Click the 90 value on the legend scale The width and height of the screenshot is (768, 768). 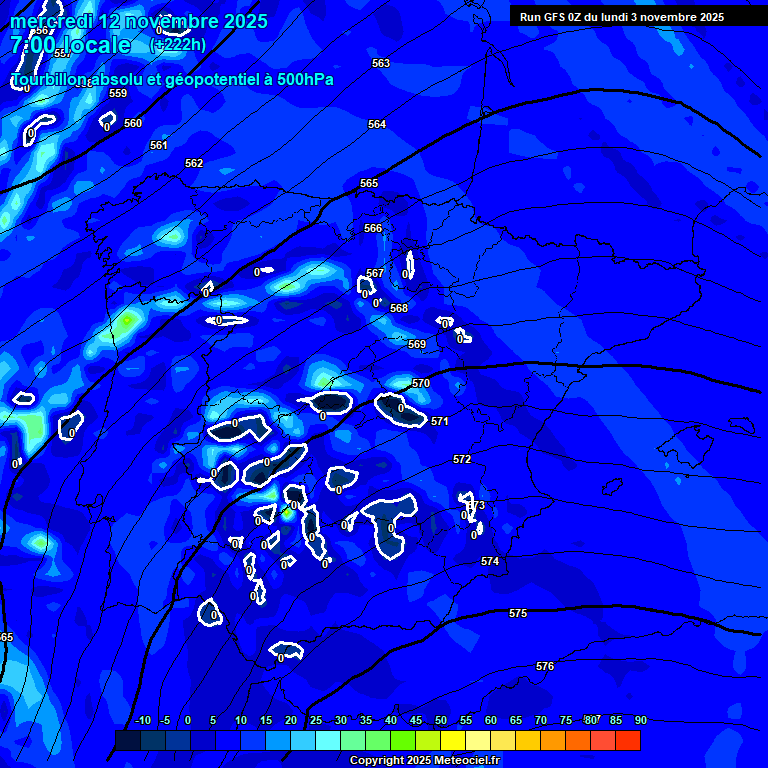pos(640,720)
